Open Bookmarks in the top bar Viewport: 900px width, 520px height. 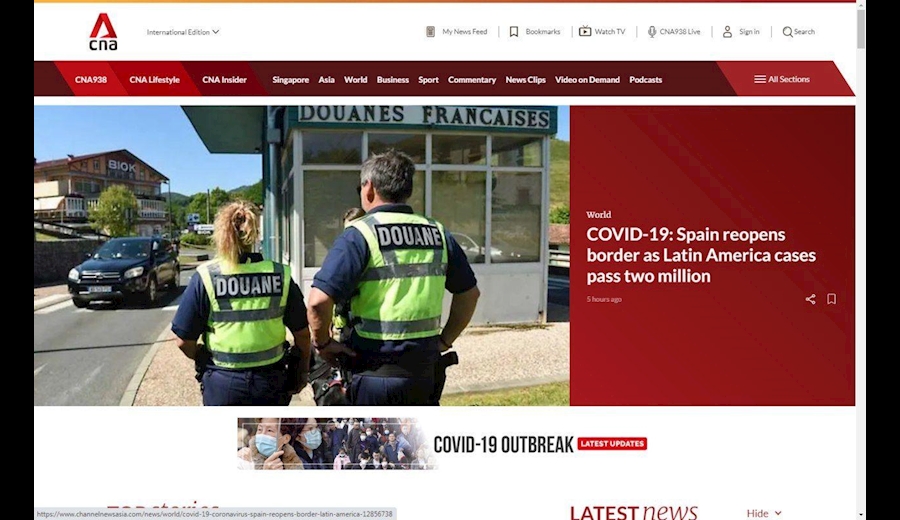pyautogui.click(x=514, y=32)
